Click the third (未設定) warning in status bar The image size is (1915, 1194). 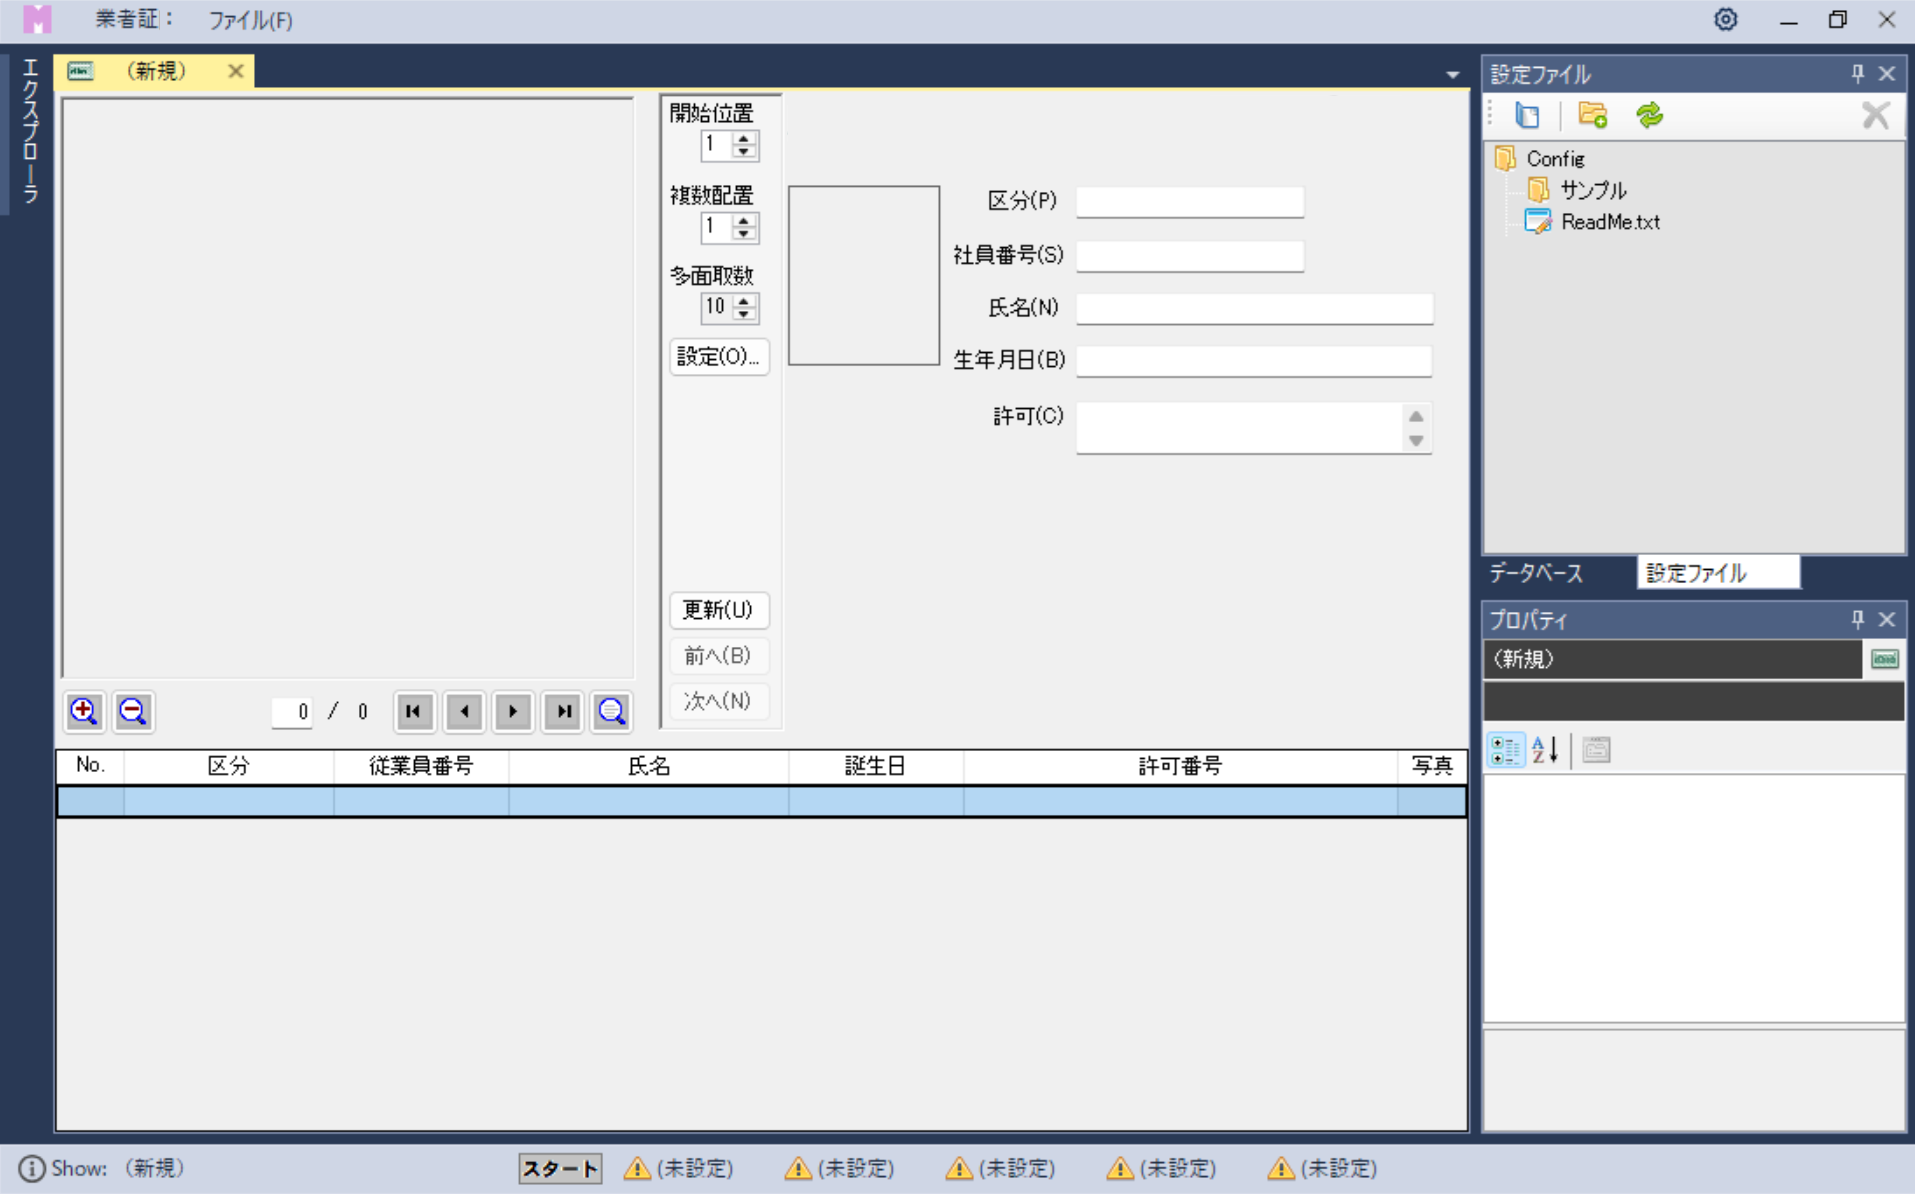click(x=1002, y=1168)
